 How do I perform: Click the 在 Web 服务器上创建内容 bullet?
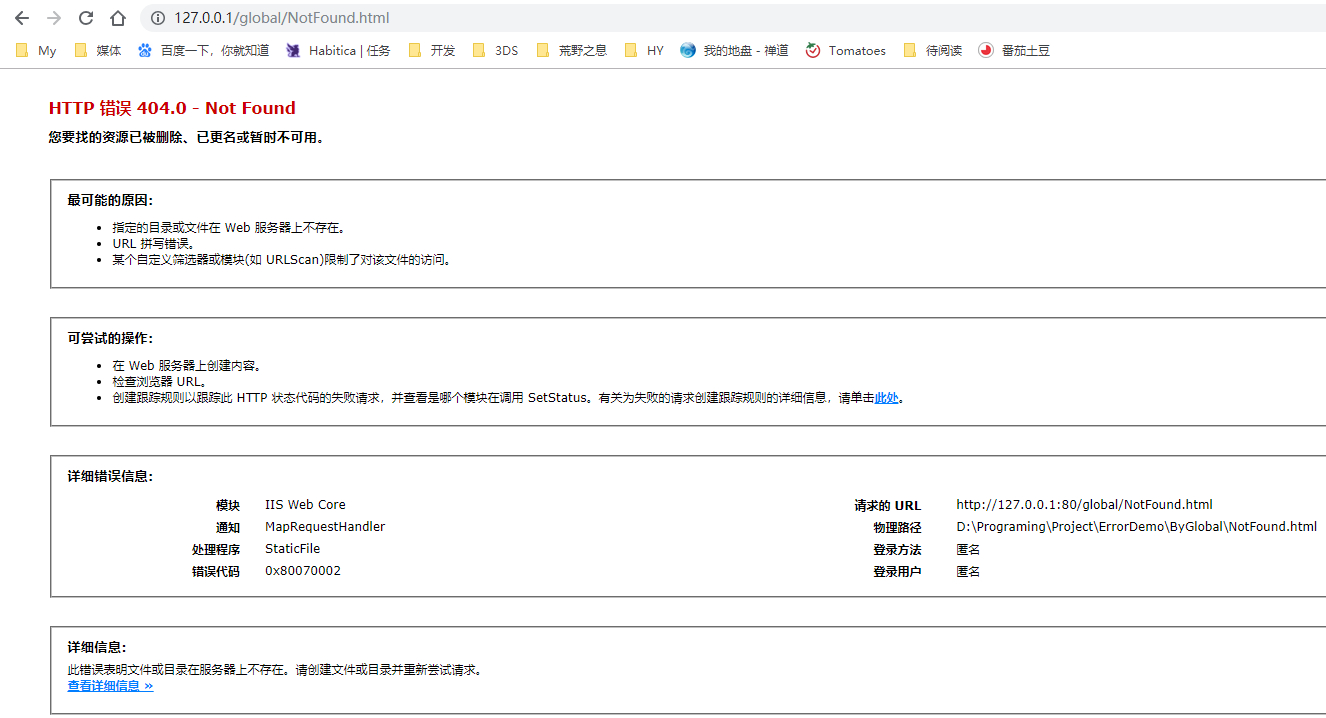(x=187, y=365)
